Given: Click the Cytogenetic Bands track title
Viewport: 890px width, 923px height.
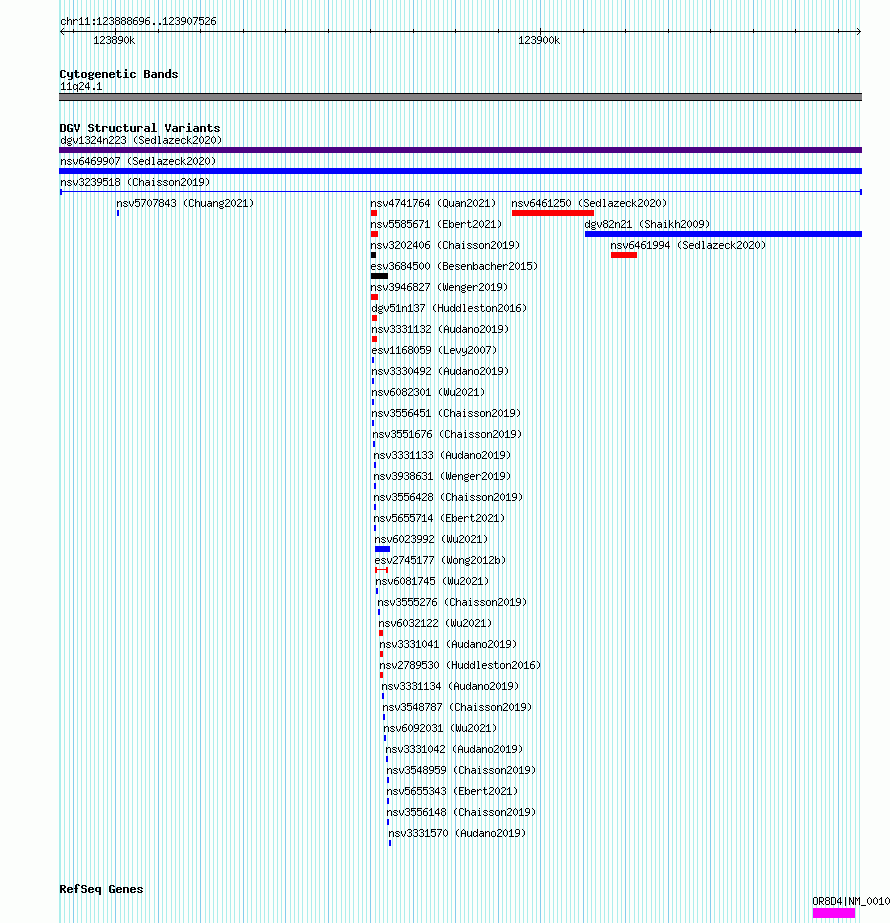Looking at the screenshot, I should (119, 74).
